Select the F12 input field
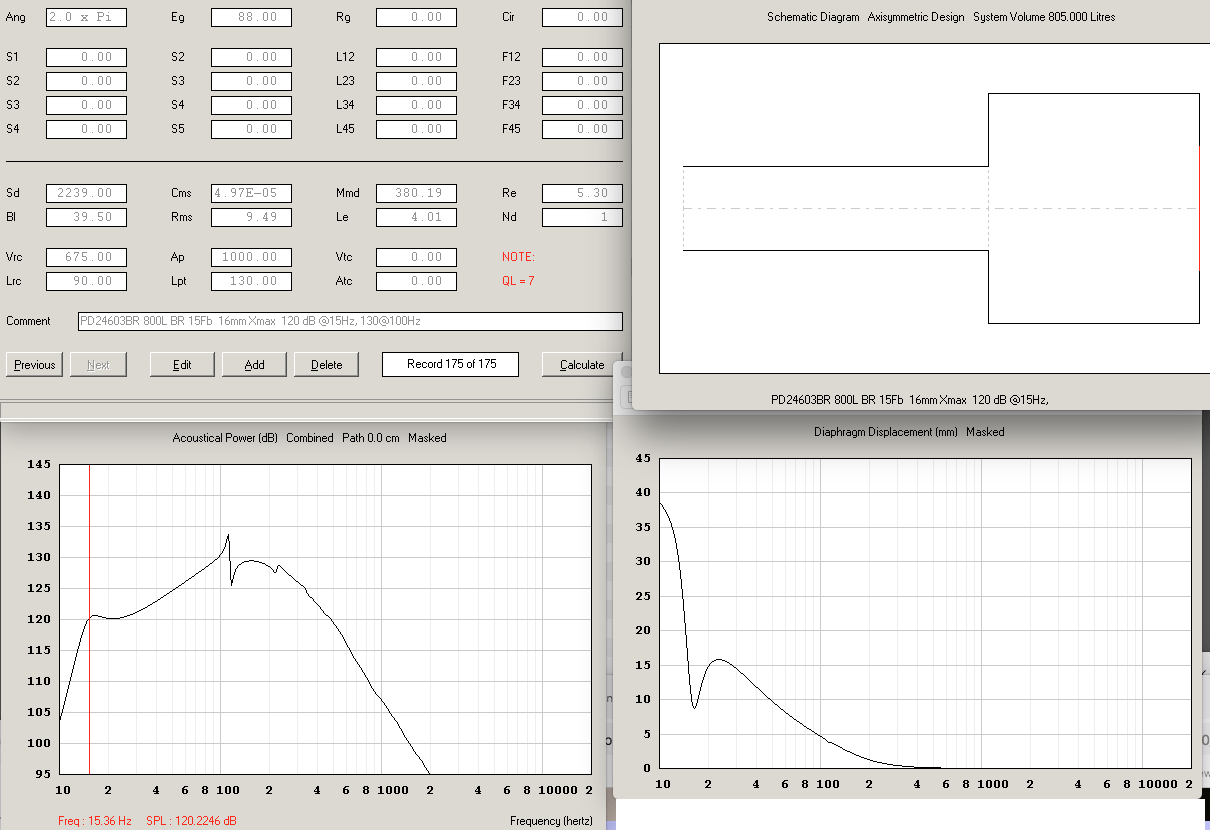Screen dimensions: 1210x830 click(x=582, y=57)
